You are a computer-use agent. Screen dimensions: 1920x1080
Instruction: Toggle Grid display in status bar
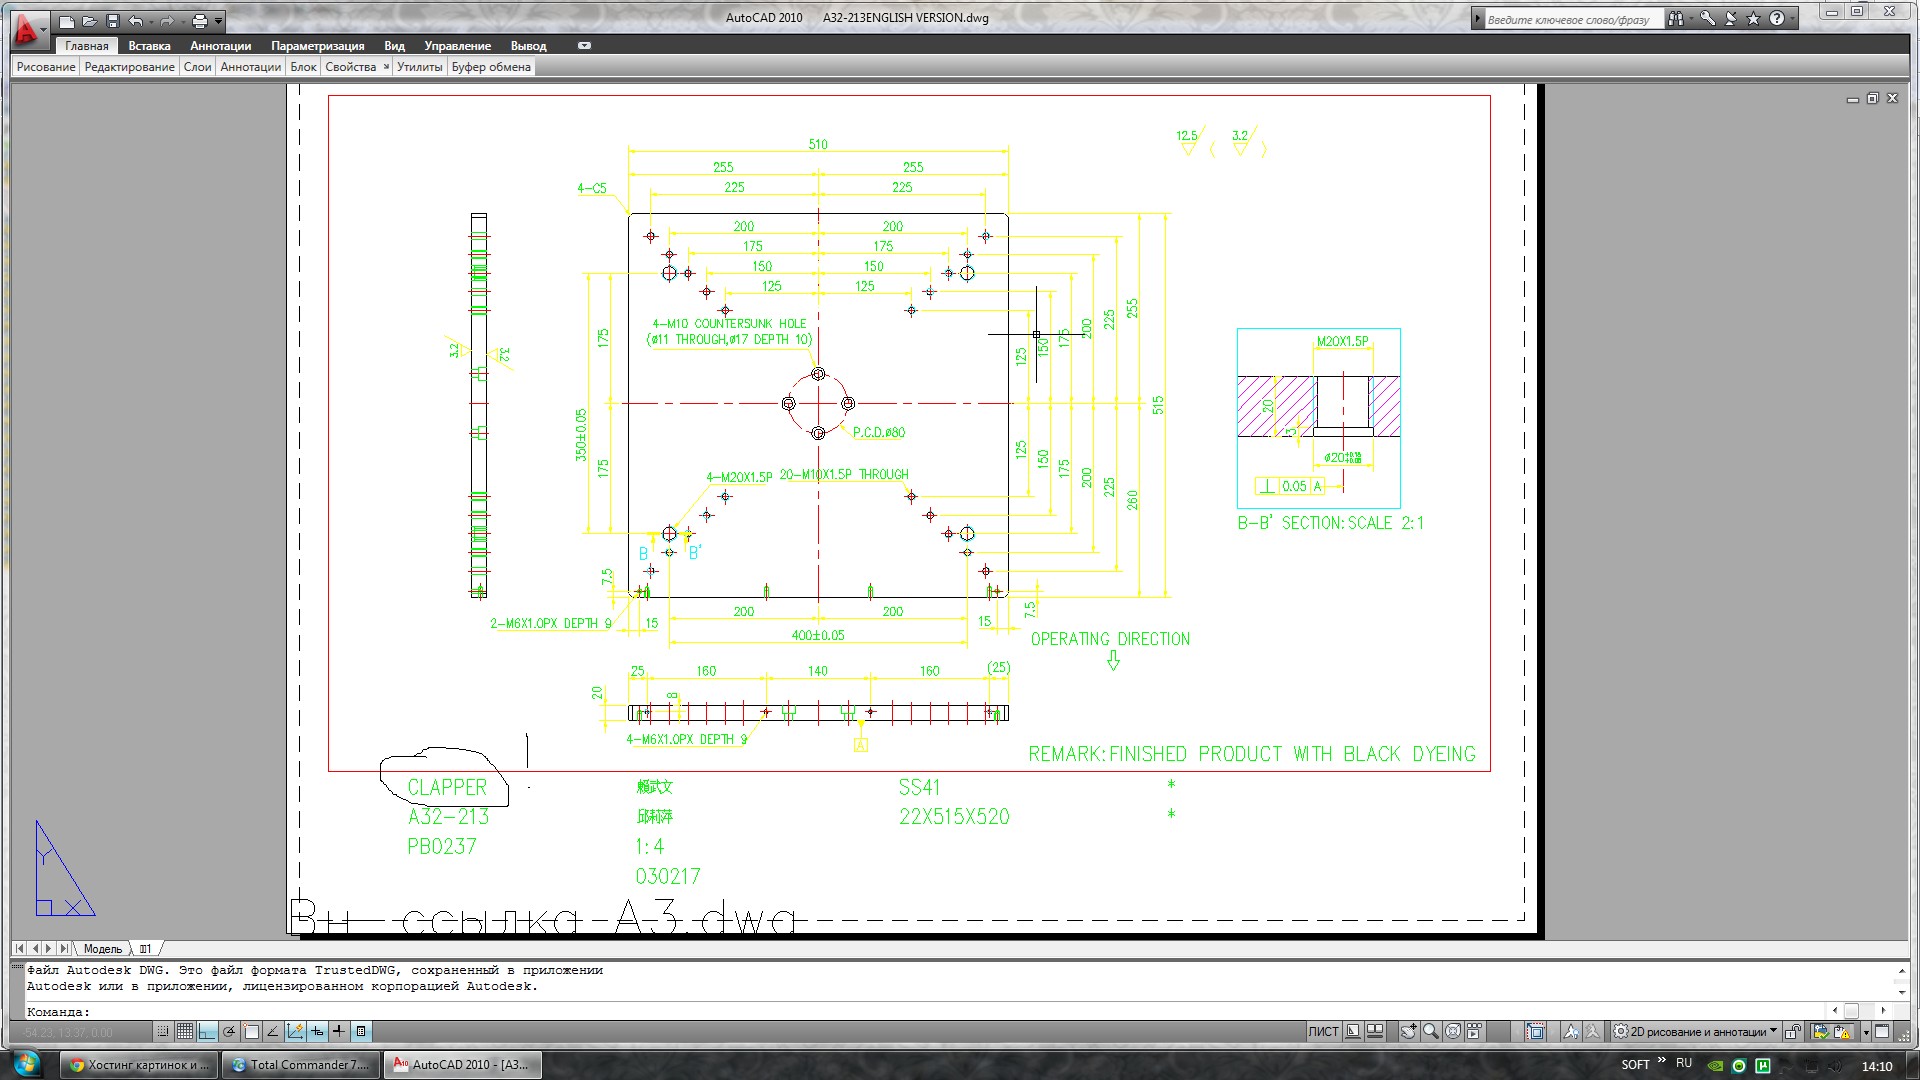[x=185, y=1032]
